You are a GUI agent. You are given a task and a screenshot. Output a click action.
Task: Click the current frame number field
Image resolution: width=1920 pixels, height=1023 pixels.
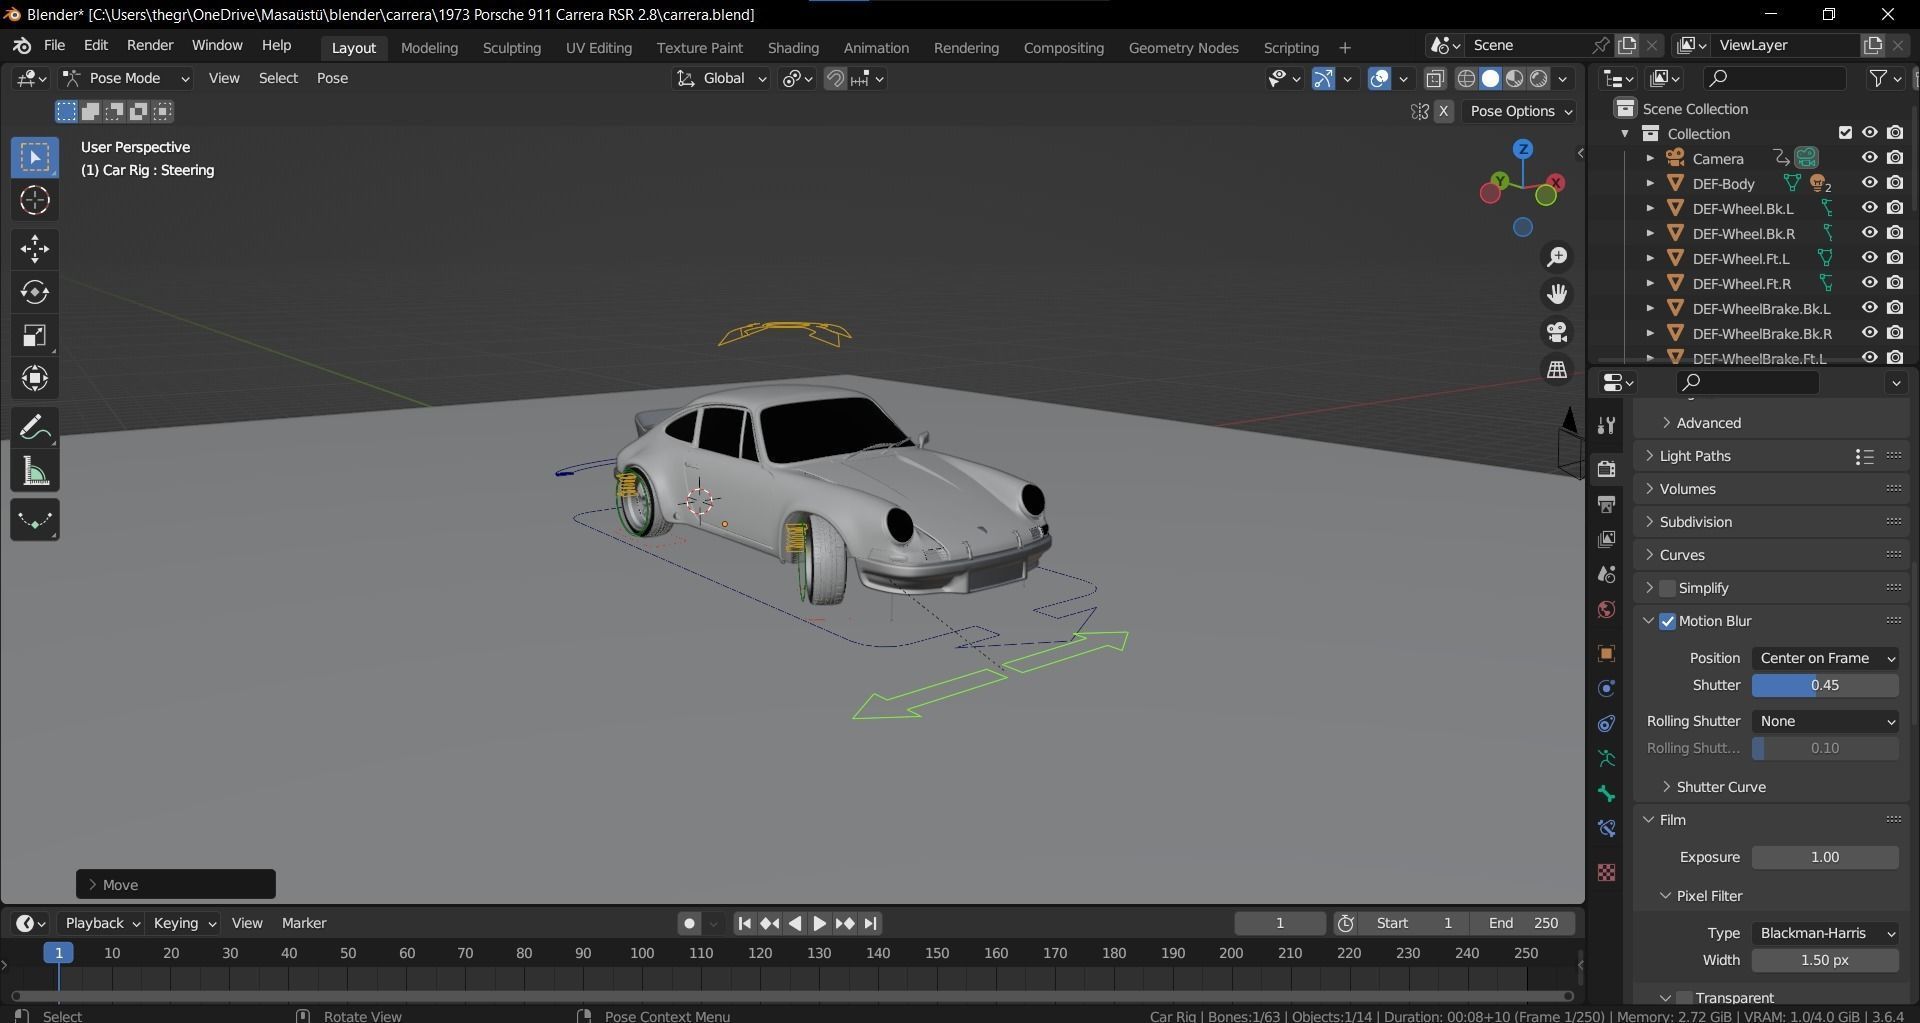click(x=1280, y=923)
